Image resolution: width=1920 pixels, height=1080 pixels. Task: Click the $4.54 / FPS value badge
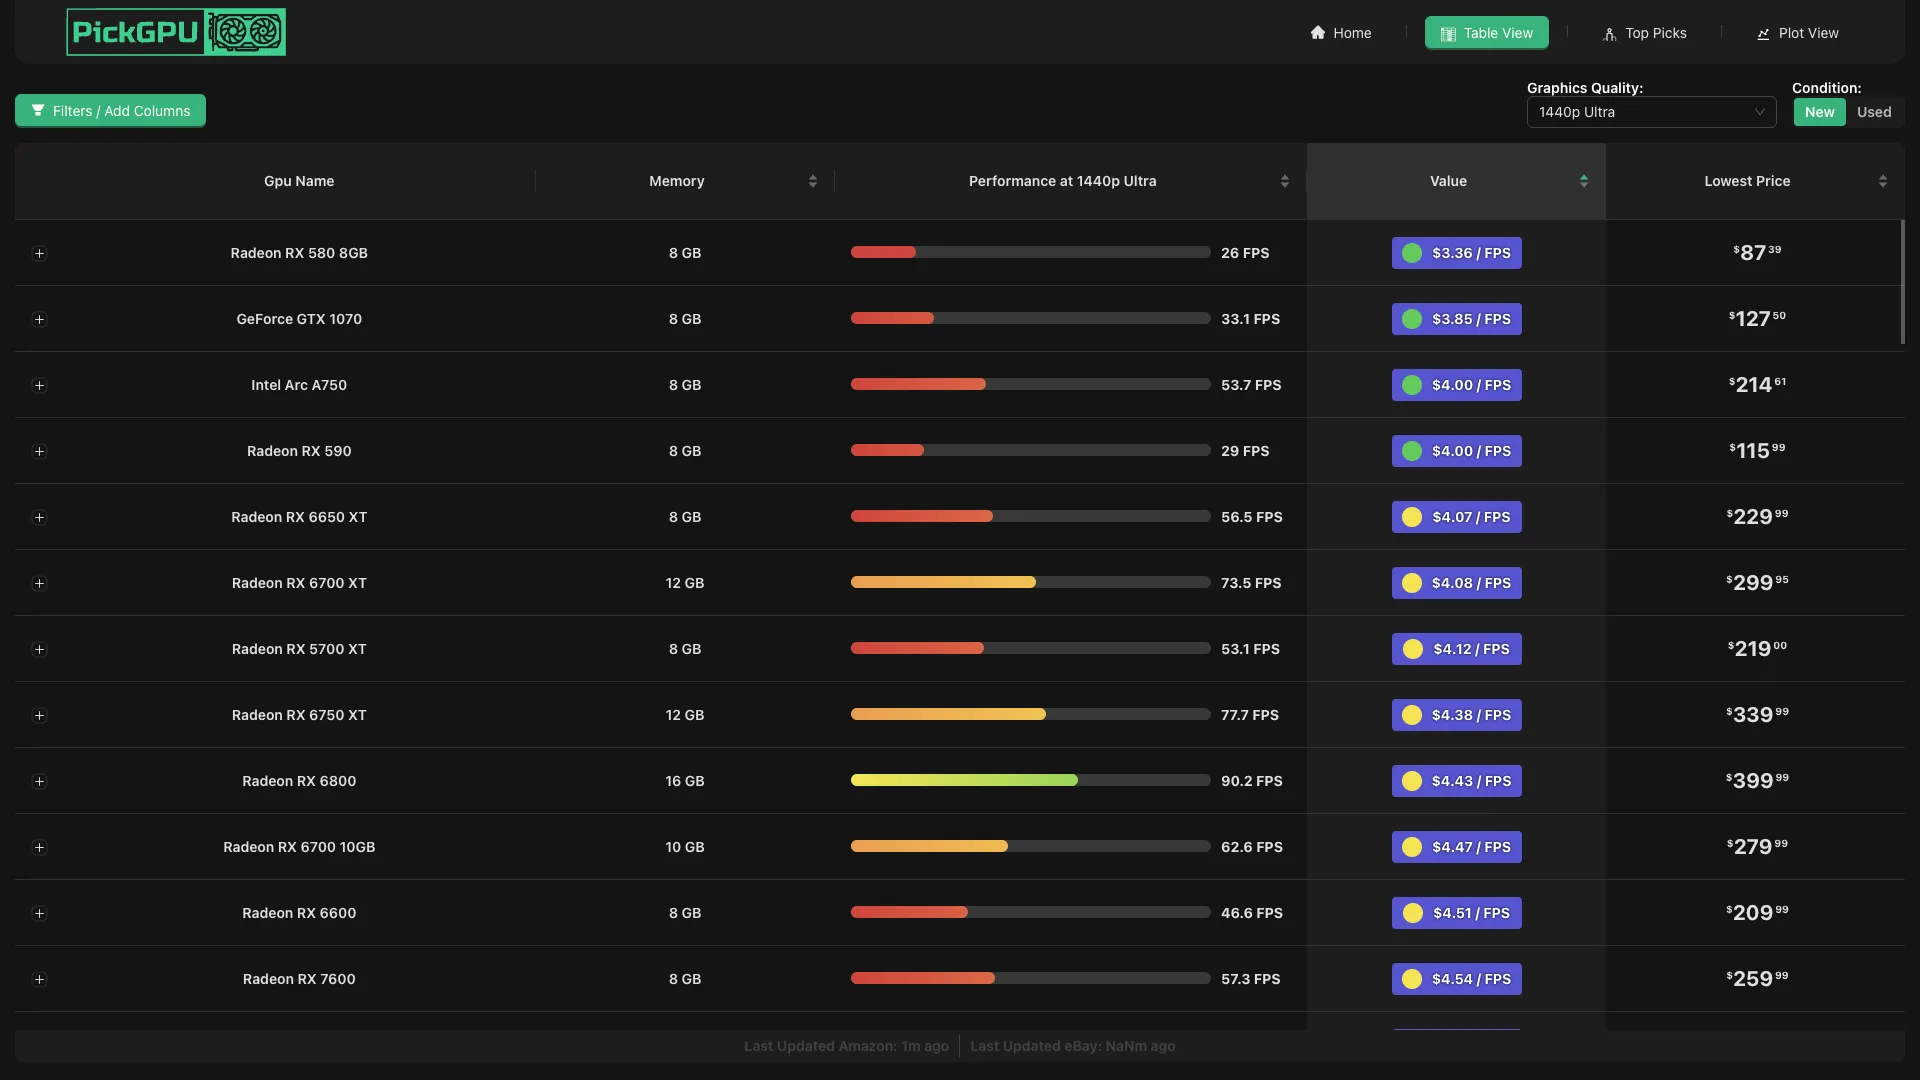tap(1456, 979)
